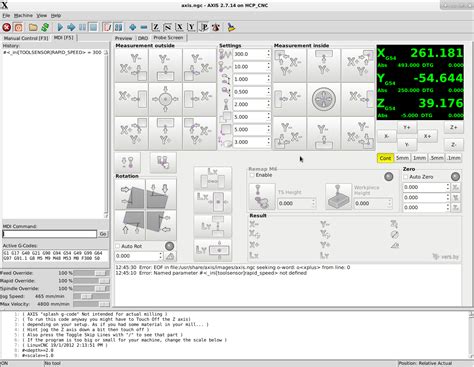The height and width of the screenshot is (367, 474).
Task: Step through program with step icon
Action: point(71,27)
